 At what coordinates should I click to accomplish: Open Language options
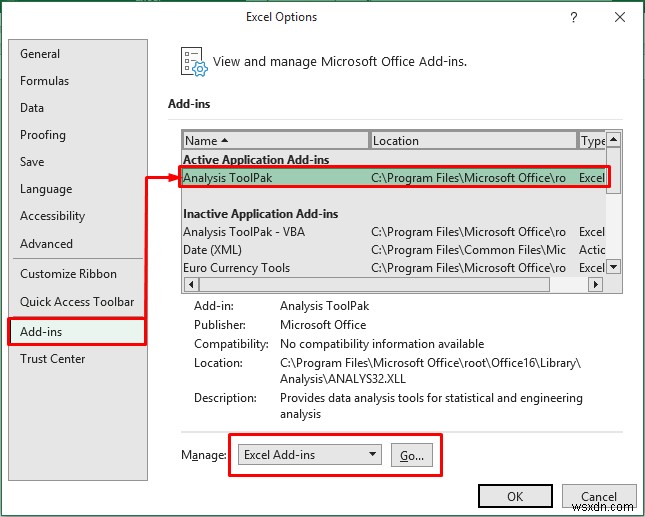46,189
